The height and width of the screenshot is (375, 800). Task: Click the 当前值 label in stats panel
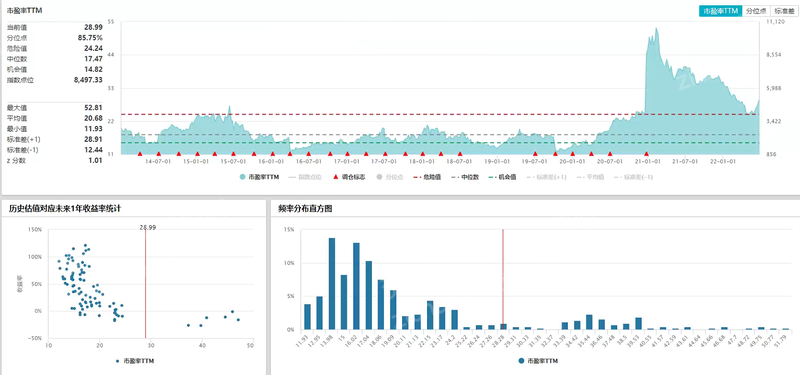point(16,27)
